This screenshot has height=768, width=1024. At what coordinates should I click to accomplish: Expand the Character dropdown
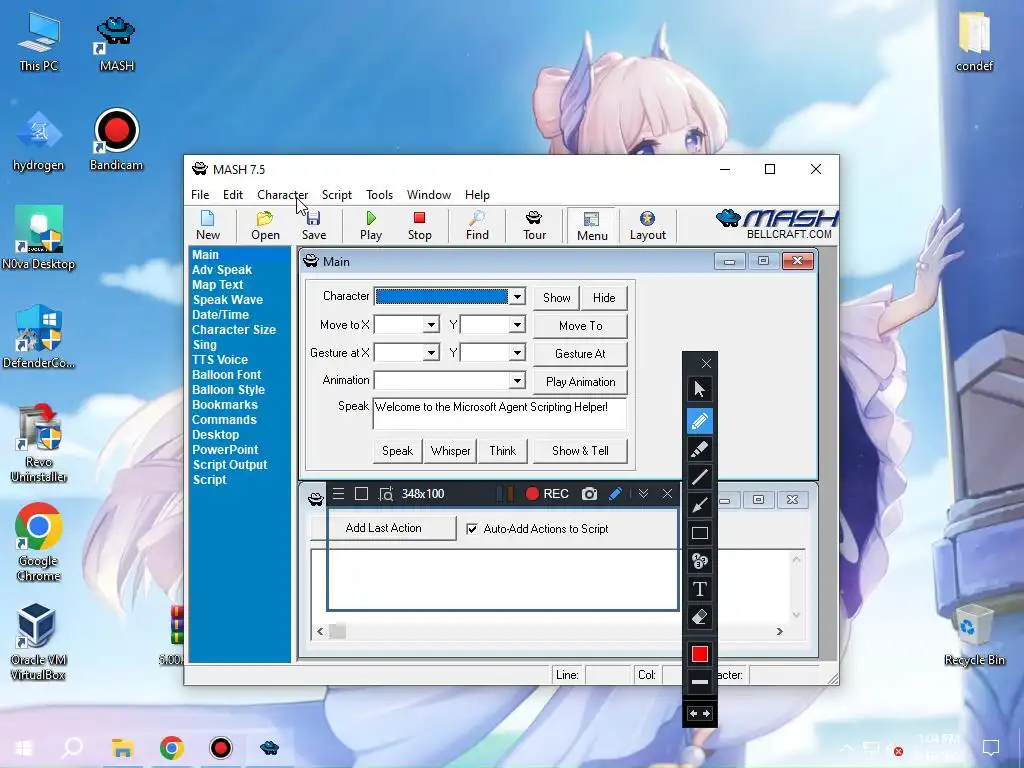pyautogui.click(x=517, y=296)
